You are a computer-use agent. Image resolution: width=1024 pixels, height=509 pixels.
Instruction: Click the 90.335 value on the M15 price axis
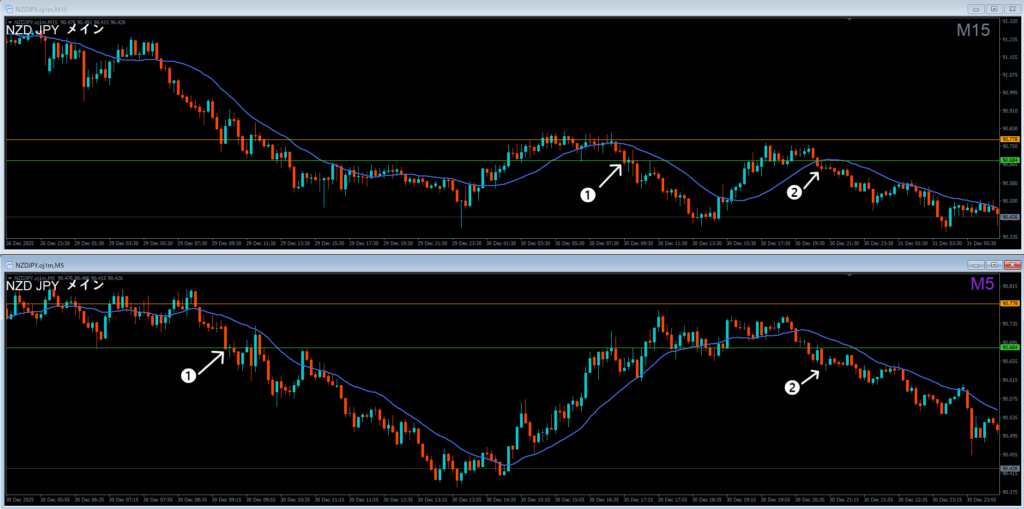point(1010,237)
